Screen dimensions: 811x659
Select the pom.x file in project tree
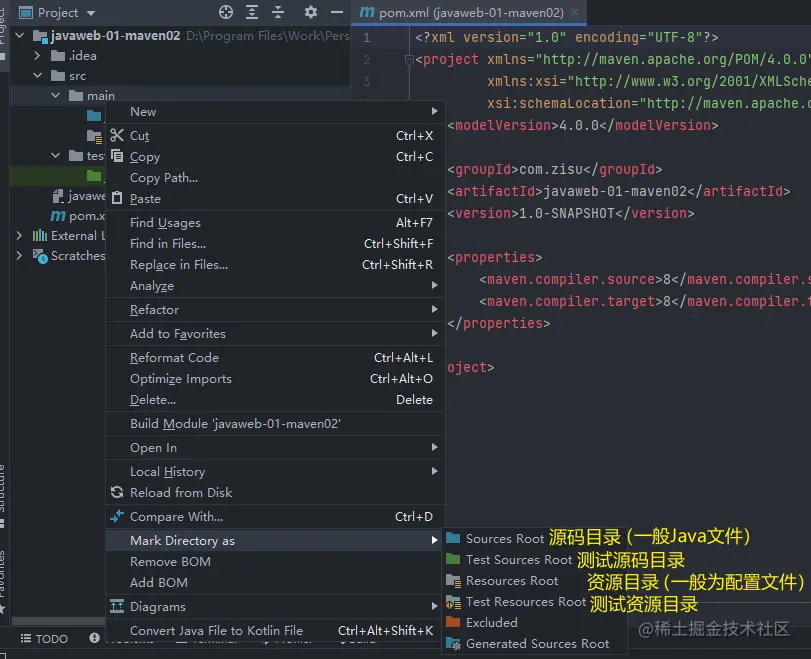pyautogui.click(x=78, y=216)
